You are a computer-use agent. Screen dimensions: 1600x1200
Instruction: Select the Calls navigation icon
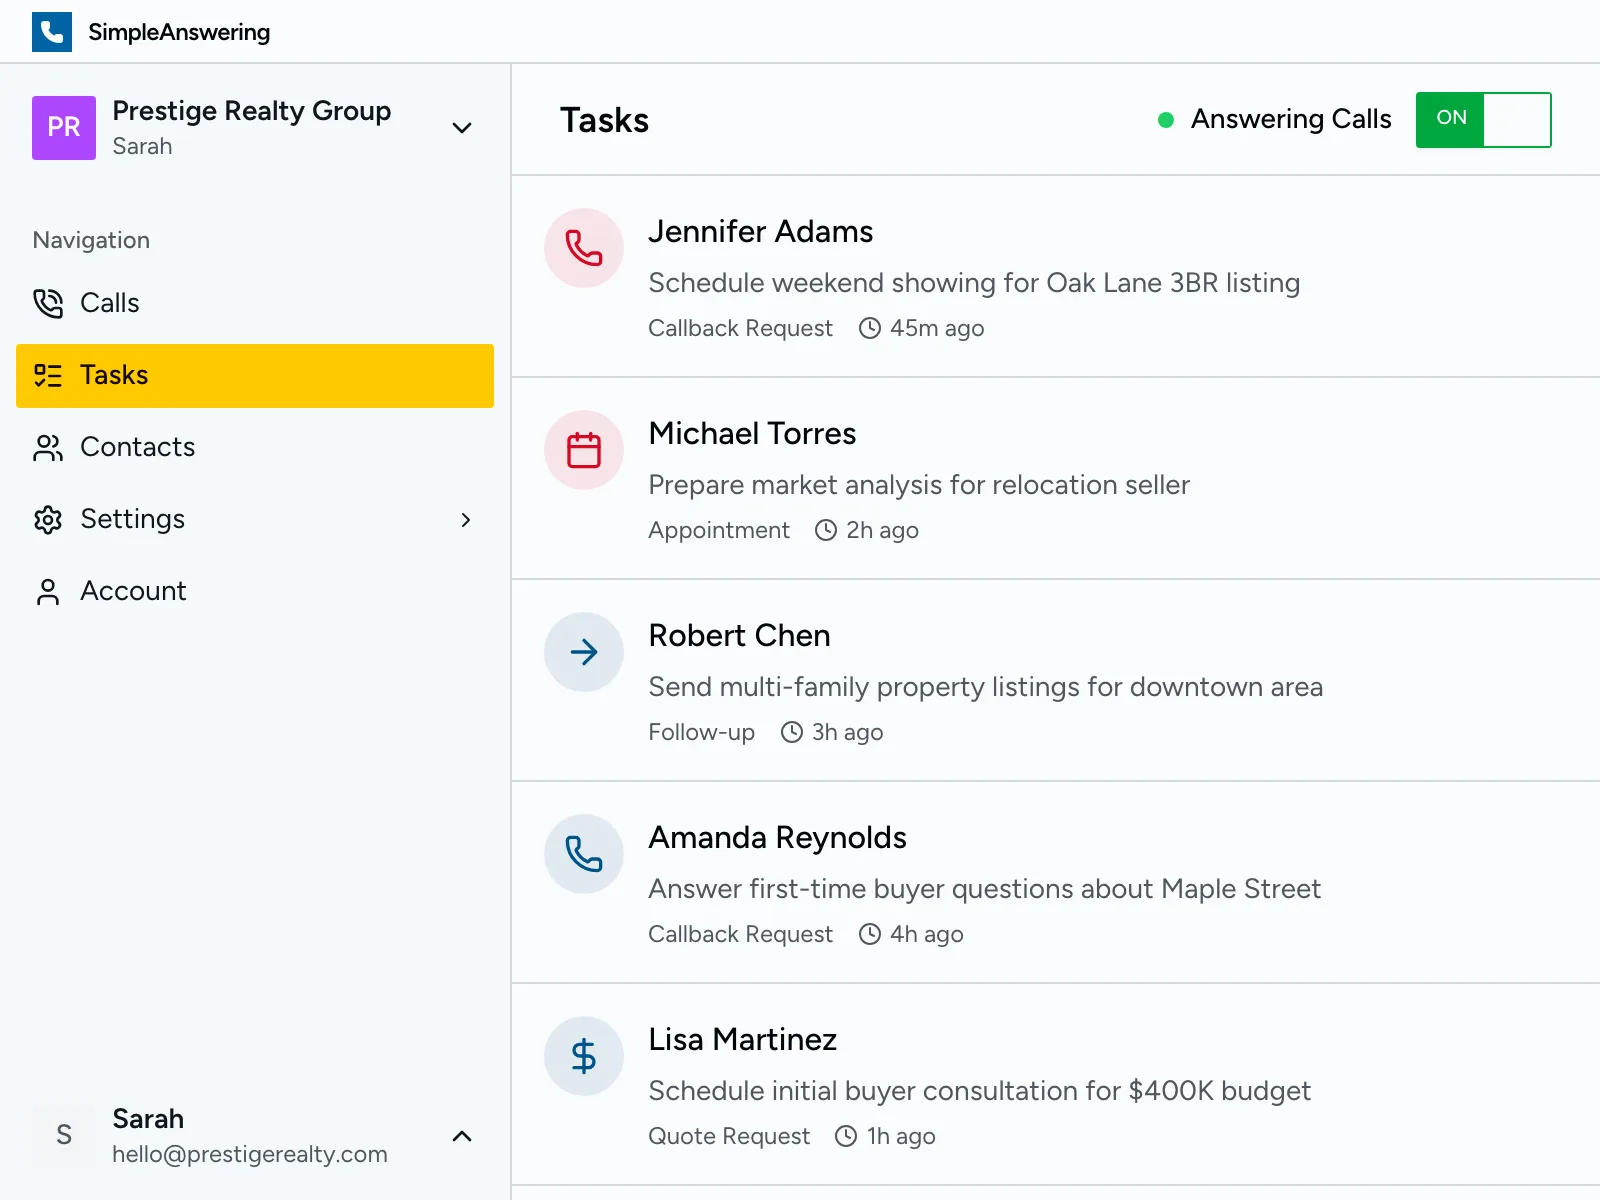[47, 303]
